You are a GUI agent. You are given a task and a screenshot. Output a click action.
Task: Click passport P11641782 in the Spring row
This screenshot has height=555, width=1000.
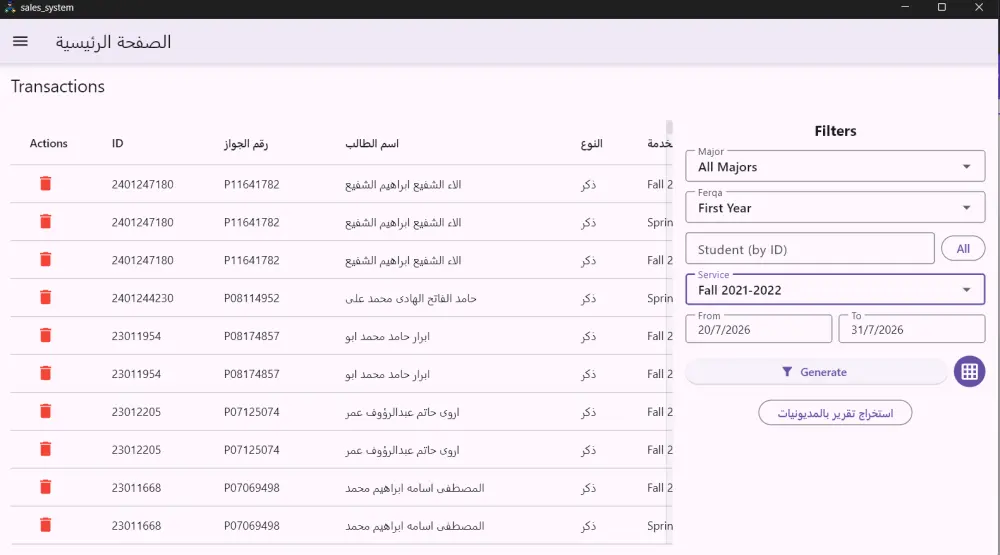[x=251, y=222]
